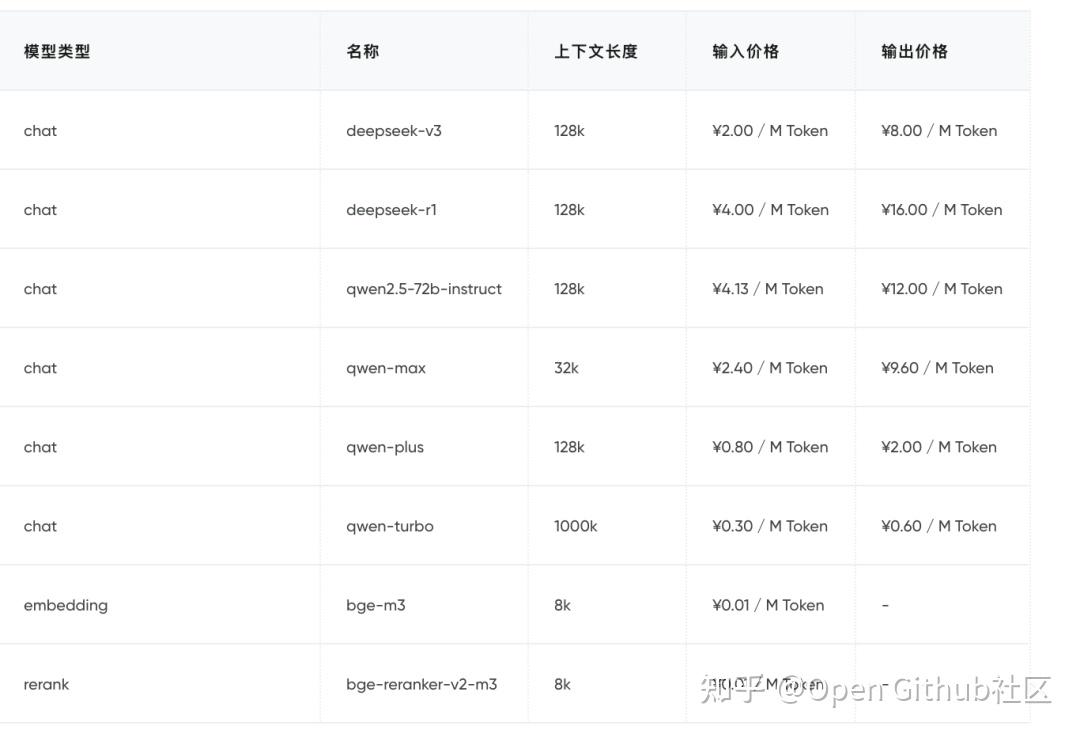Click deepseek-v3 input price ¥2.00 / M Token

point(770,131)
